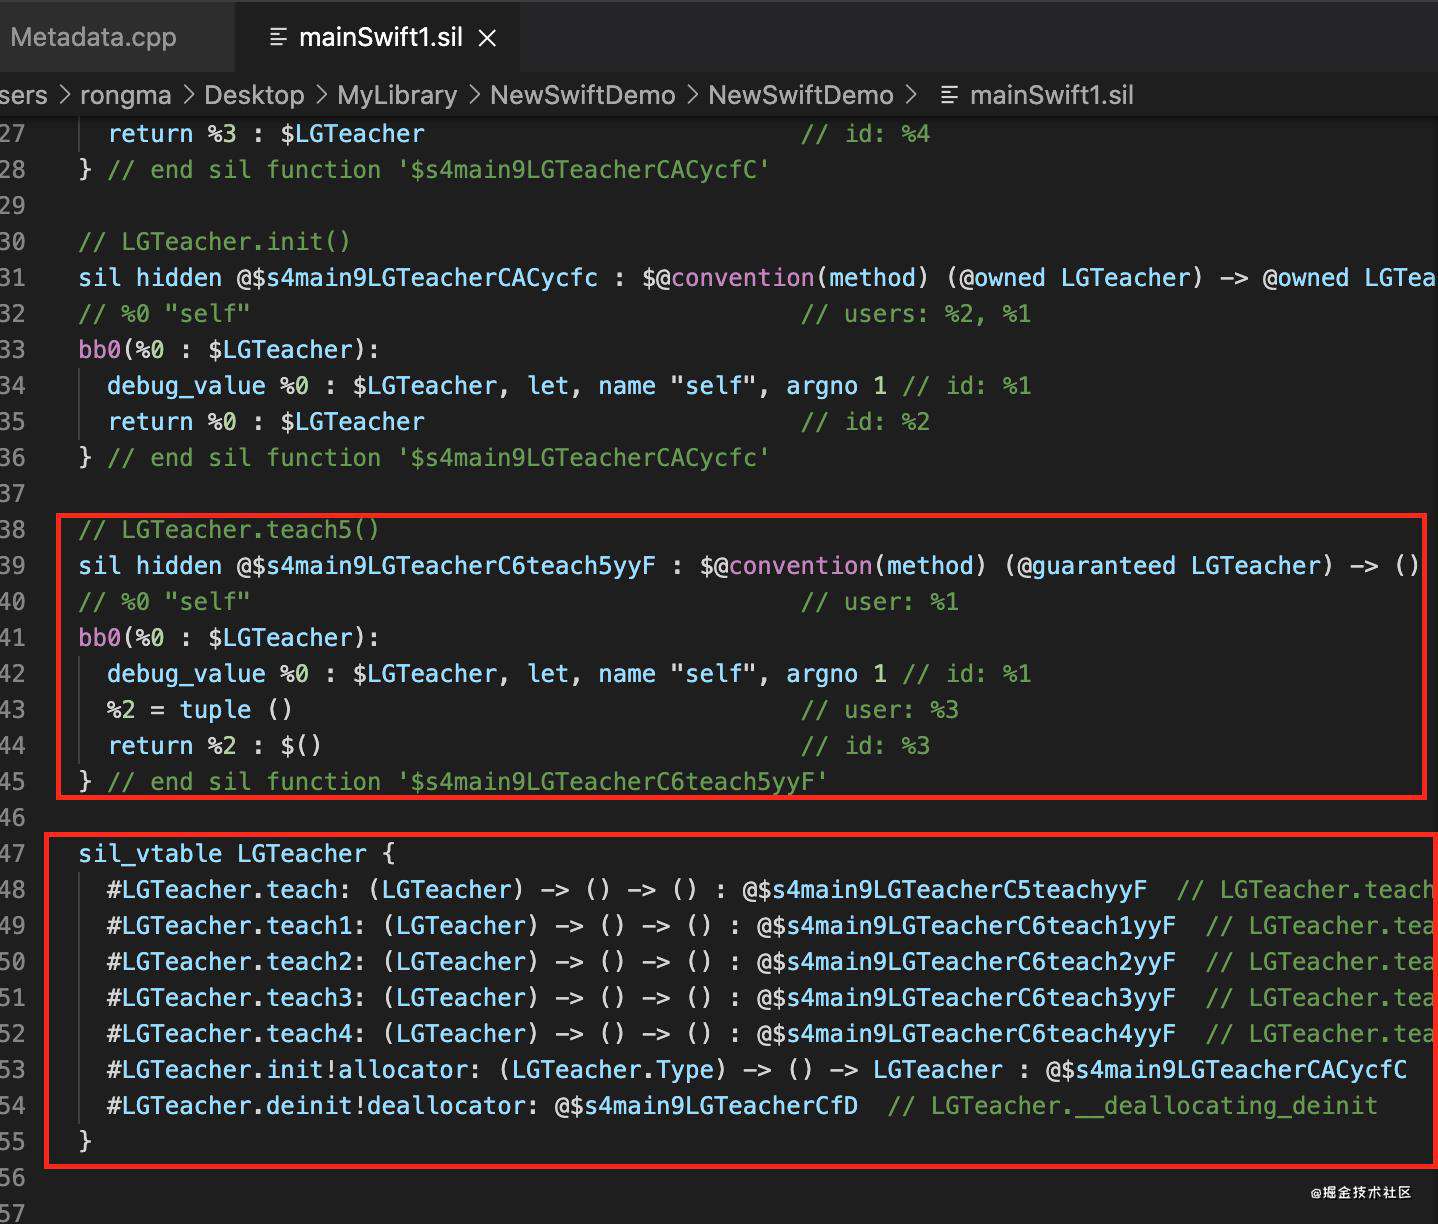Select the mainSwift1.sil tab

point(380,37)
